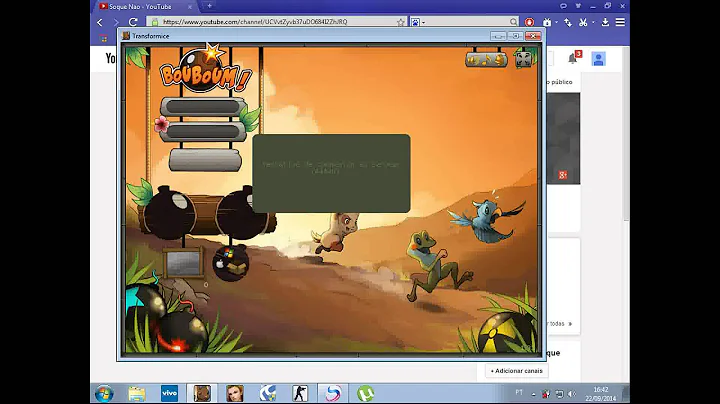Maximize the Transformice window
Screen dimensions: 720x404
coord(515,36)
